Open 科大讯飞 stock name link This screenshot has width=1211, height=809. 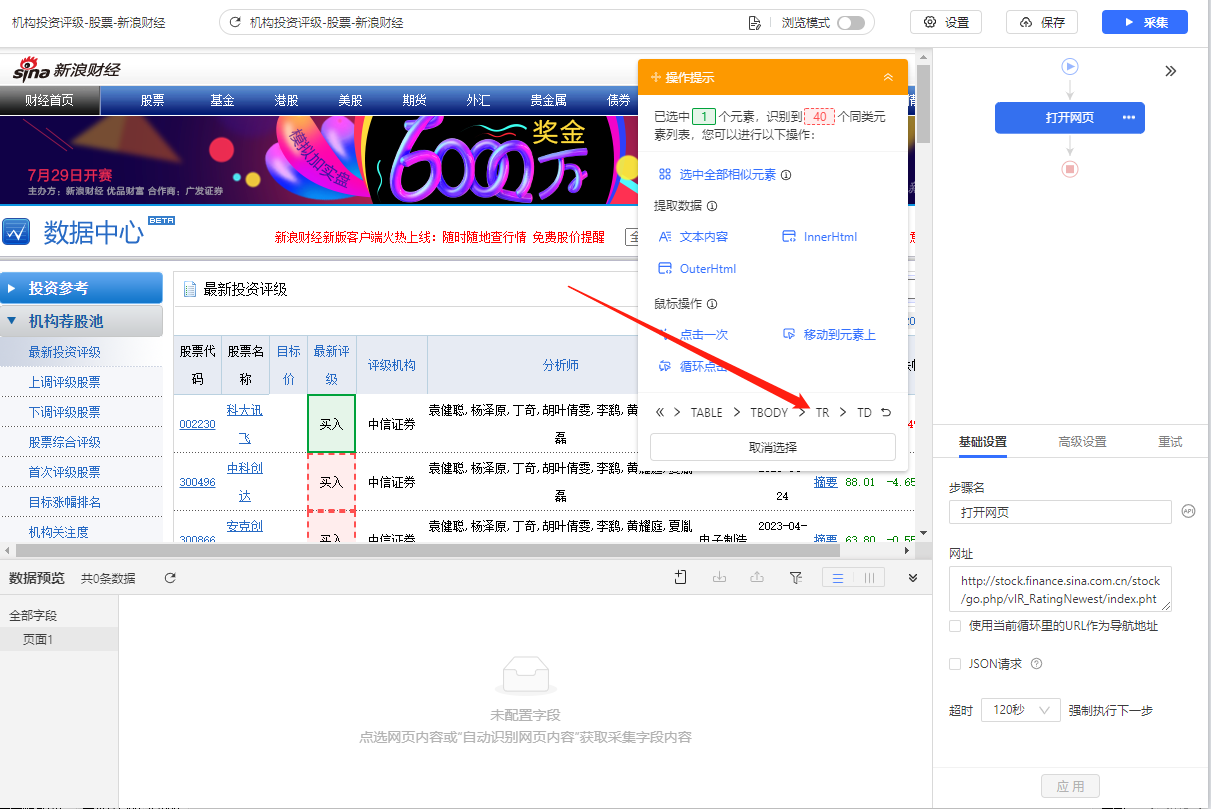click(245, 424)
